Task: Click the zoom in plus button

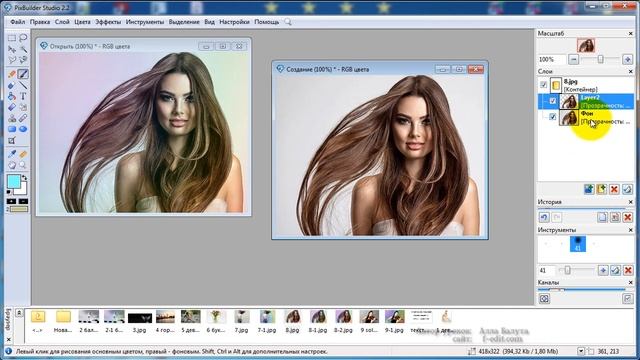Action: click(x=627, y=60)
